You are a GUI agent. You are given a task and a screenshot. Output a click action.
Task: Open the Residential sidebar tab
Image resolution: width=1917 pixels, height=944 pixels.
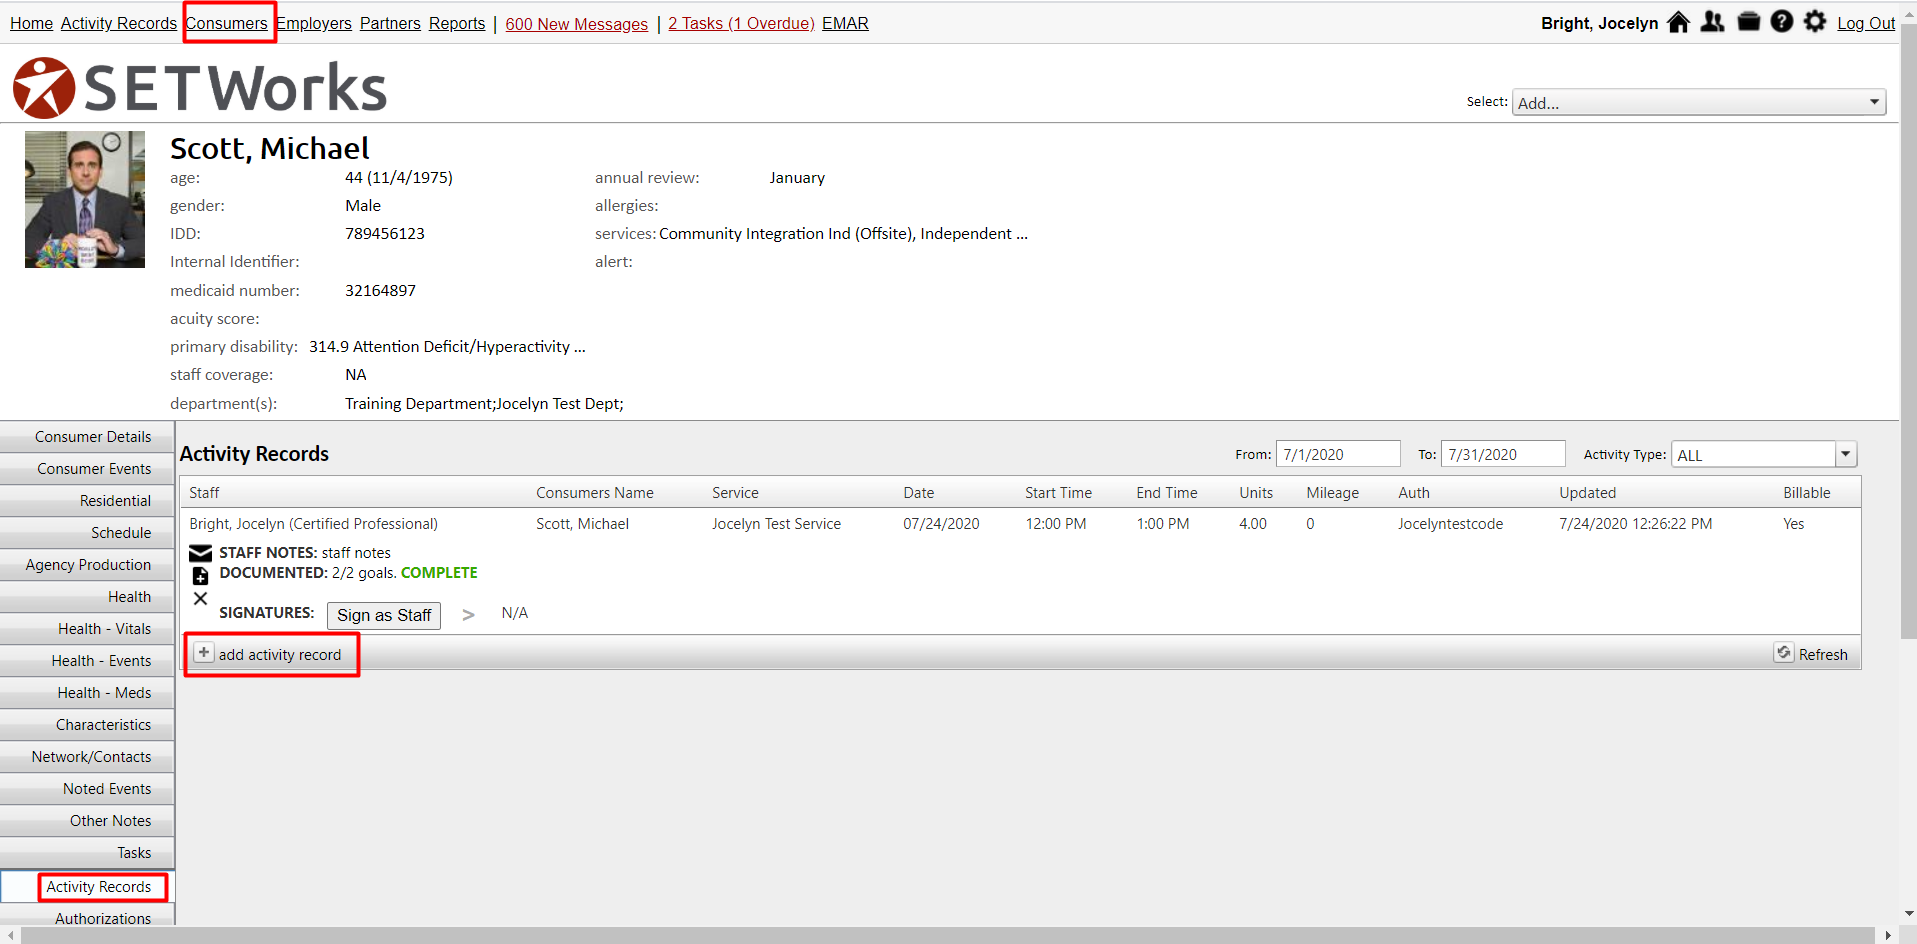[87, 501]
